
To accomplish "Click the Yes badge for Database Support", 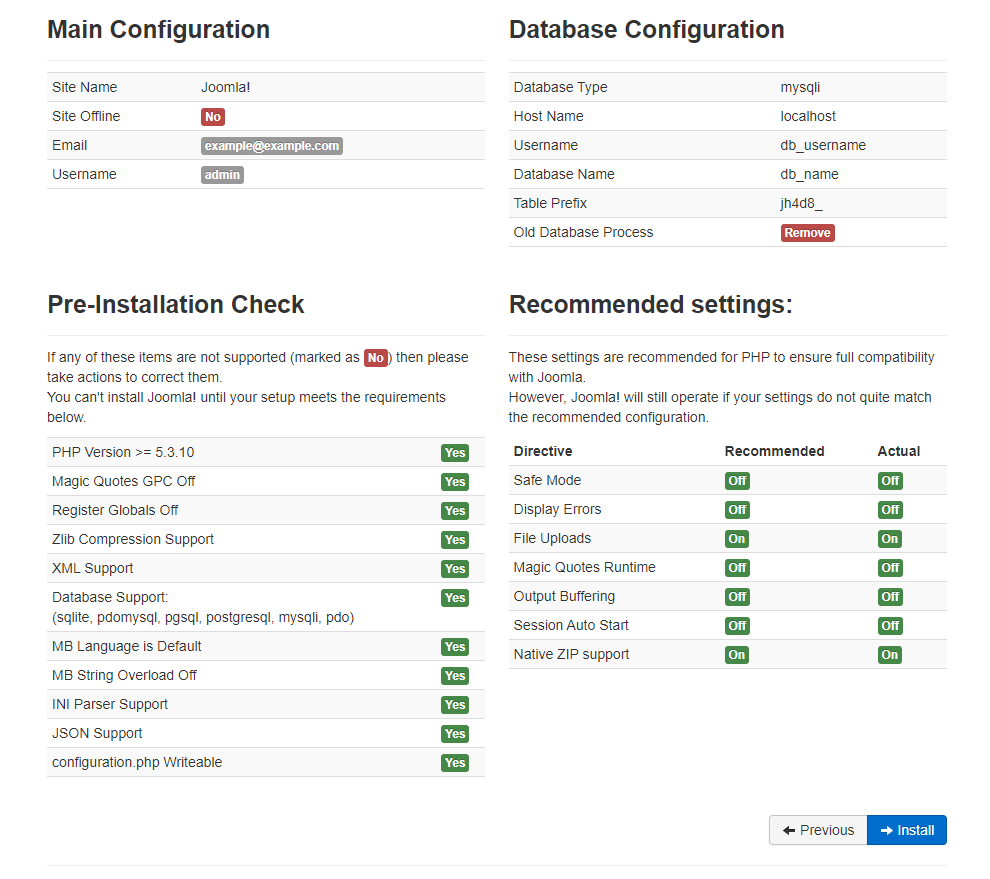I will click(455, 598).
